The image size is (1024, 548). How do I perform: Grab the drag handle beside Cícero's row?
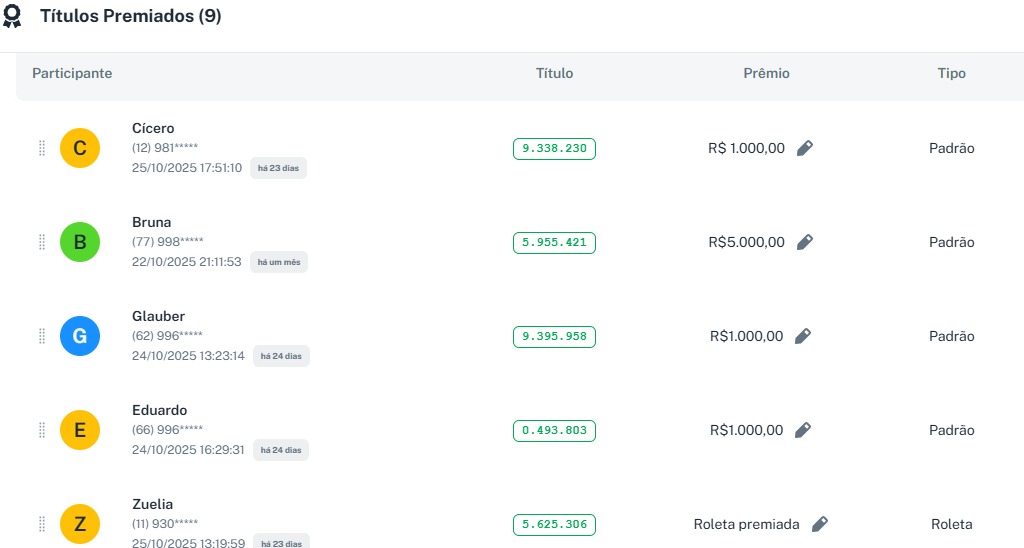point(42,148)
